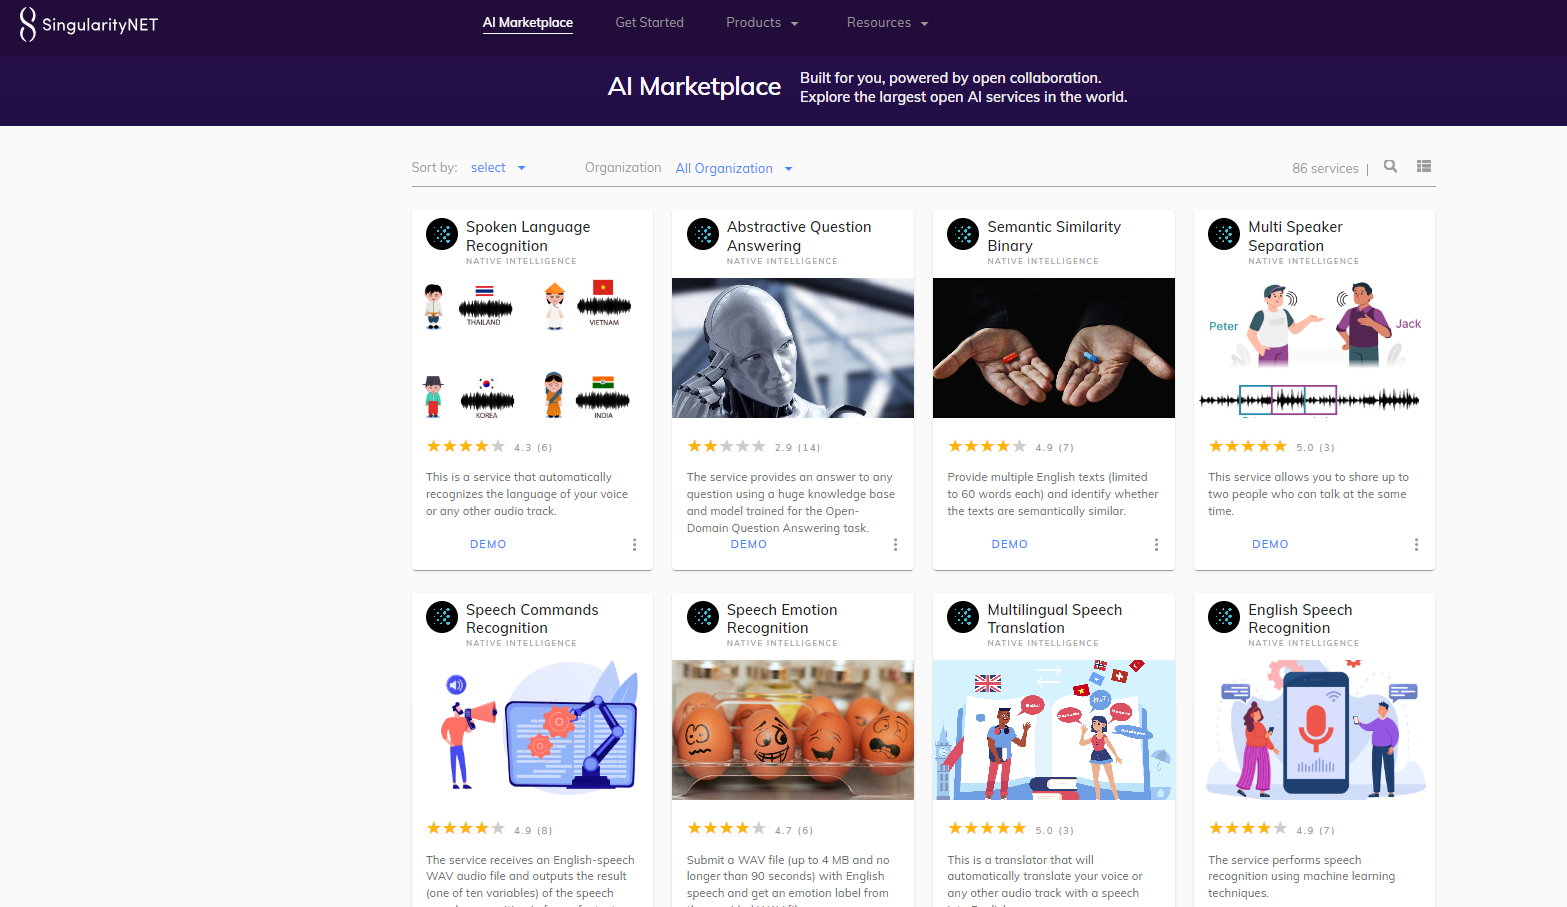Open English Speech Recognition title link

tap(1300, 619)
